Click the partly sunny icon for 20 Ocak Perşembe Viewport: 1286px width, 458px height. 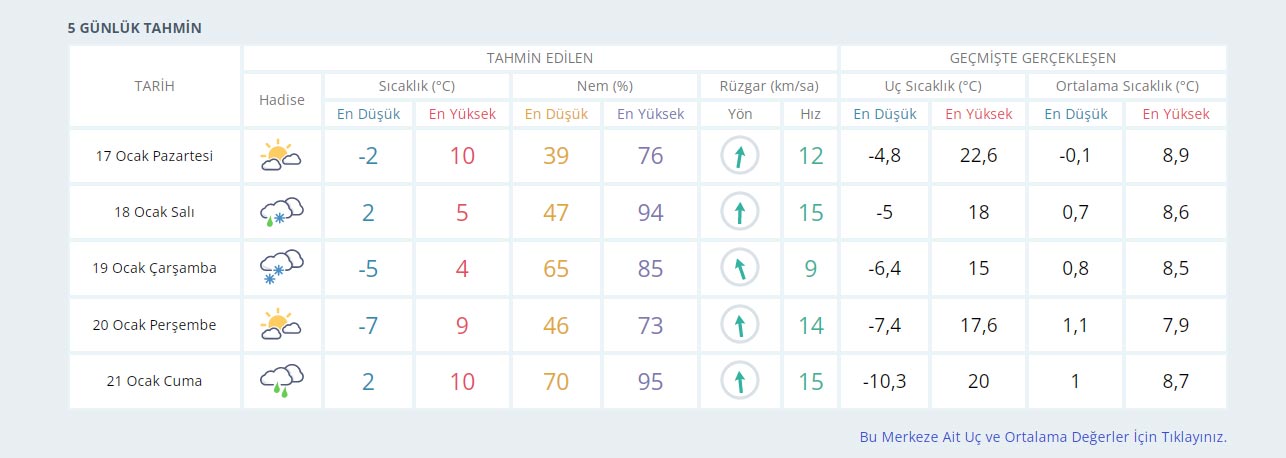[281, 324]
